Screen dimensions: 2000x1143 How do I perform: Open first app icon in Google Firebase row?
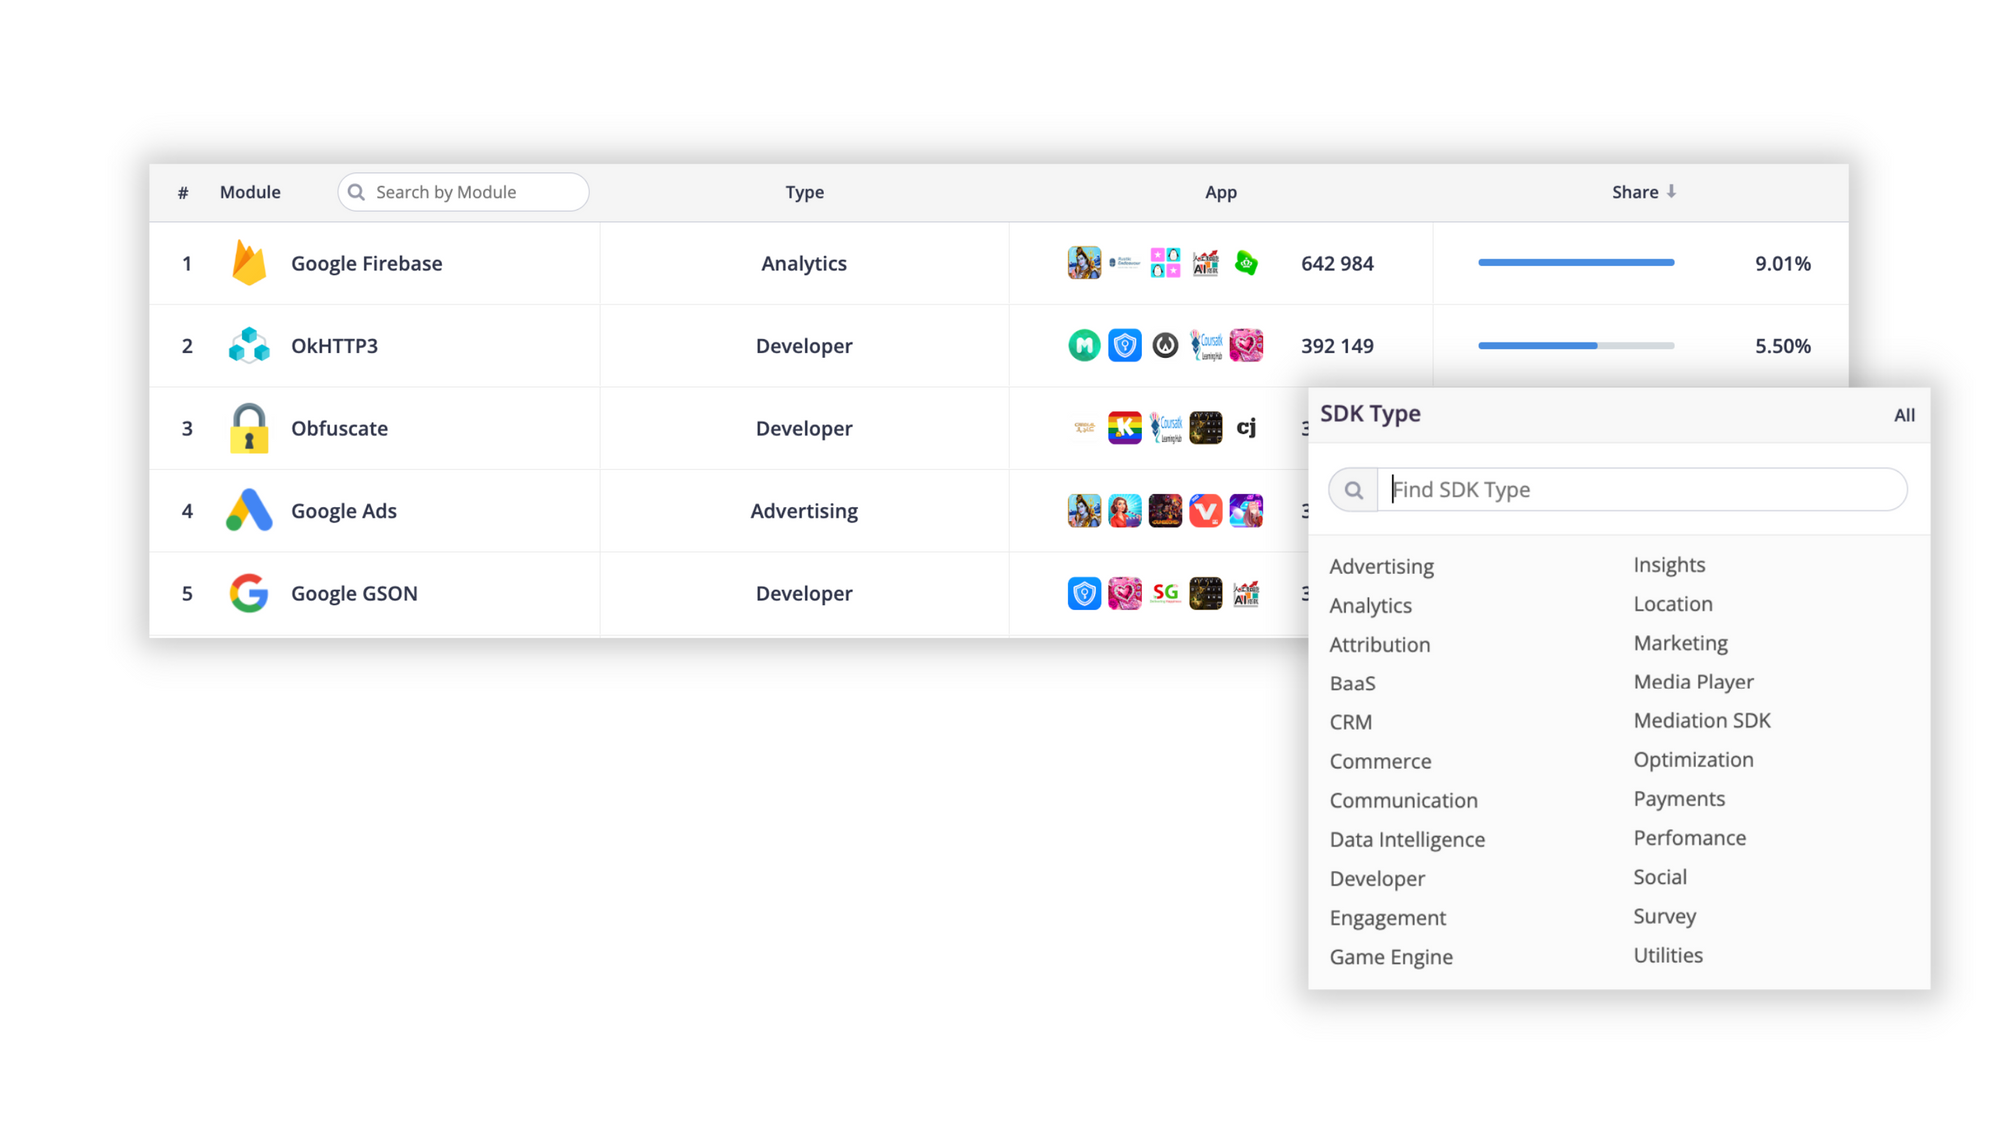point(1084,263)
